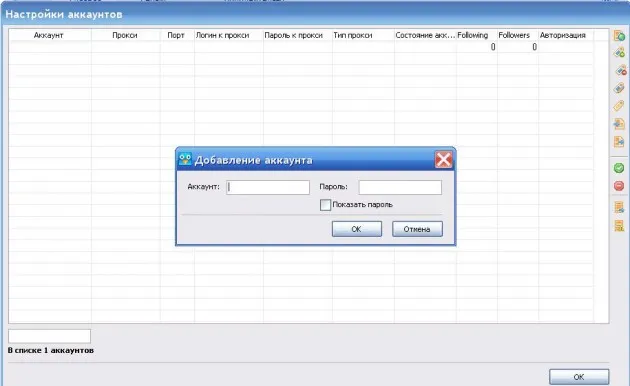
Task: Click the Отмена button
Action: [x=417, y=229]
